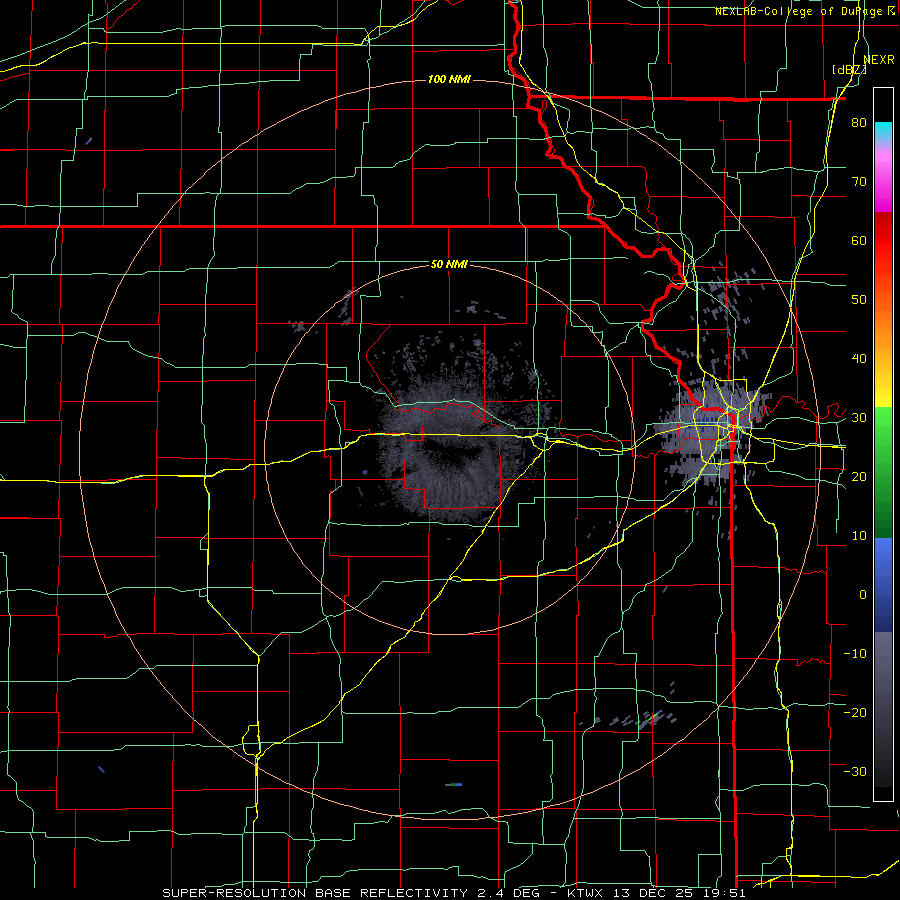Click the [dBZ] units label
The image size is (900, 900).
point(850,70)
